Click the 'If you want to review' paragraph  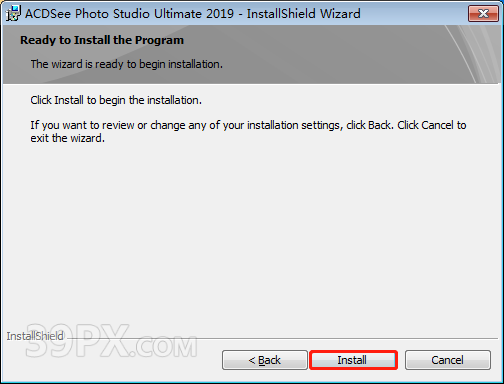(x=248, y=131)
